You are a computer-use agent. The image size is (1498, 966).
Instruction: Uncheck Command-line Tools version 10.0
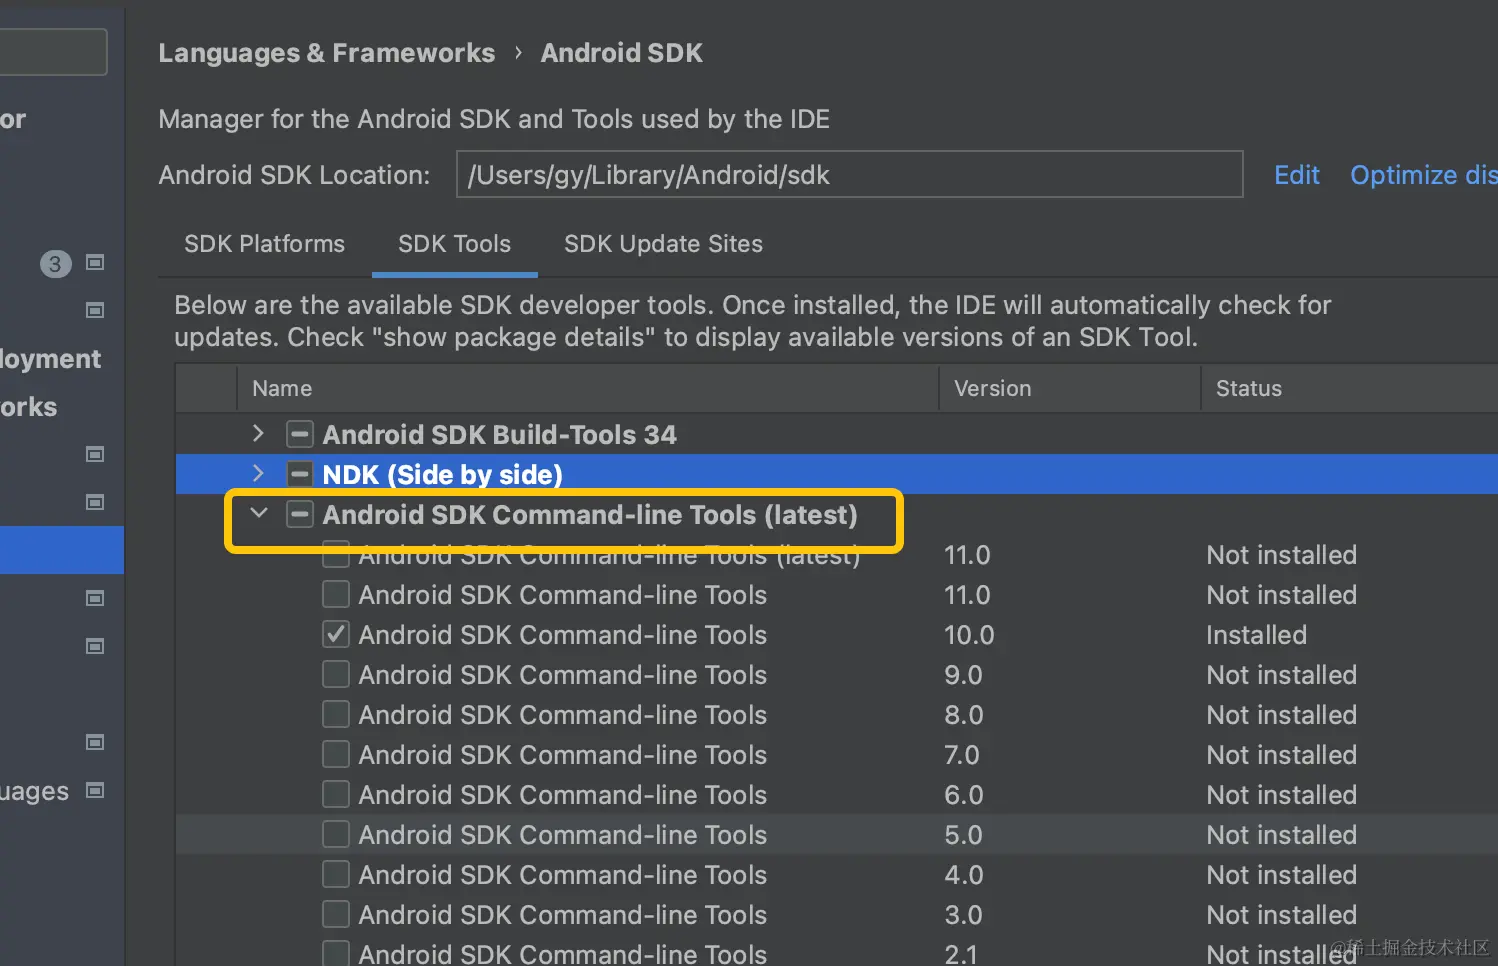(336, 634)
